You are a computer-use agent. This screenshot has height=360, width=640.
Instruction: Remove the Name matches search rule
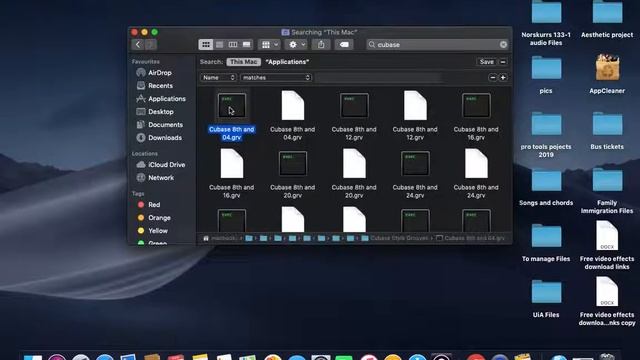click(493, 78)
